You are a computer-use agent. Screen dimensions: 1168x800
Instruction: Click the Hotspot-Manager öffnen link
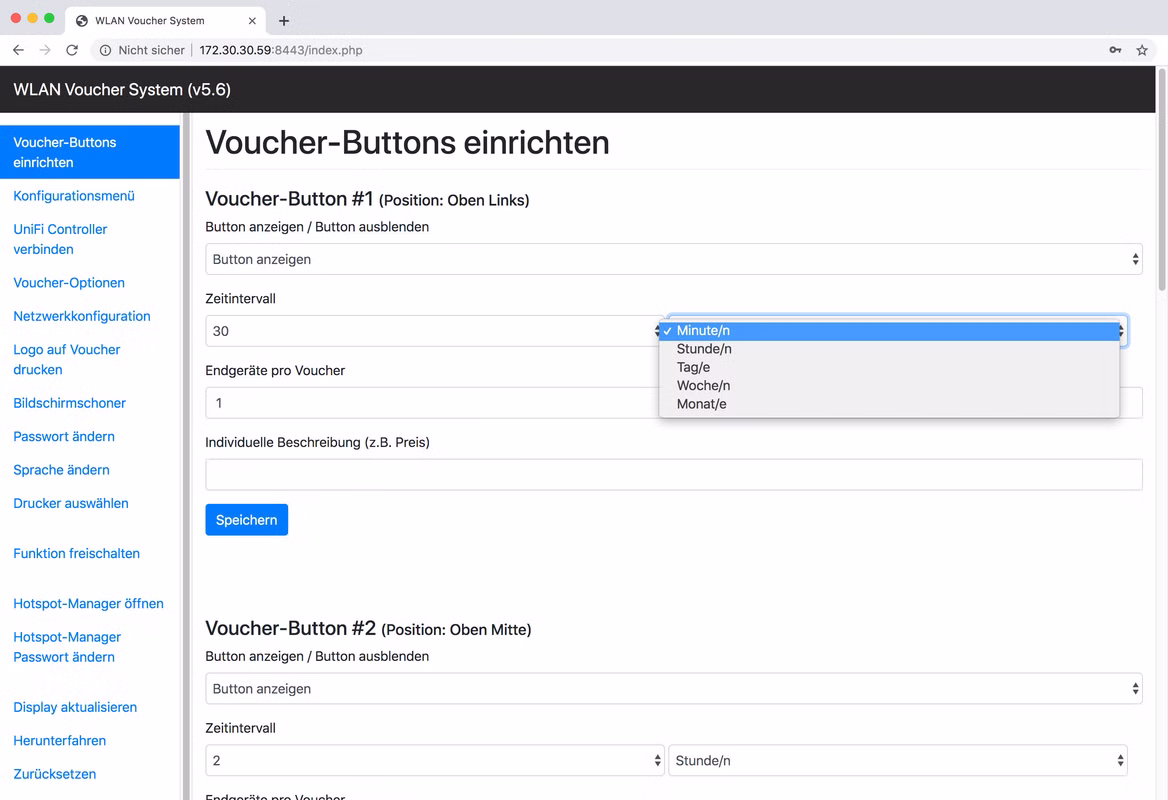pos(88,604)
